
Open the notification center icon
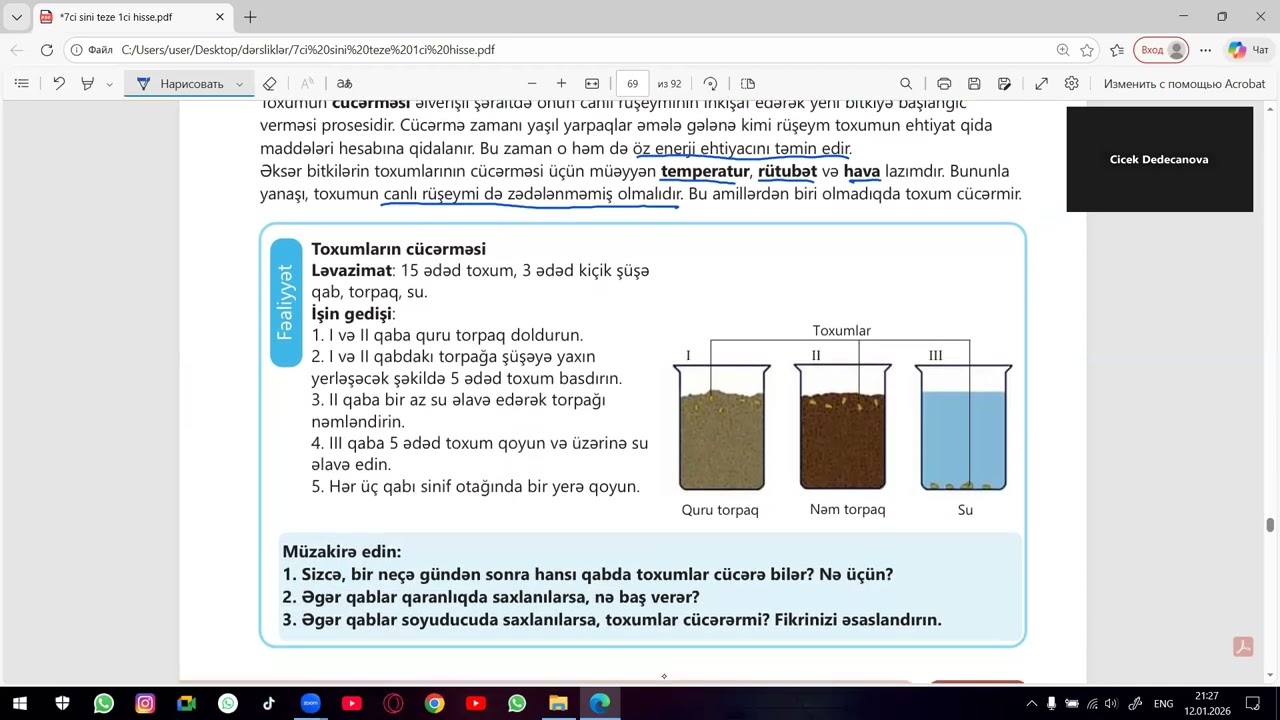1254,704
